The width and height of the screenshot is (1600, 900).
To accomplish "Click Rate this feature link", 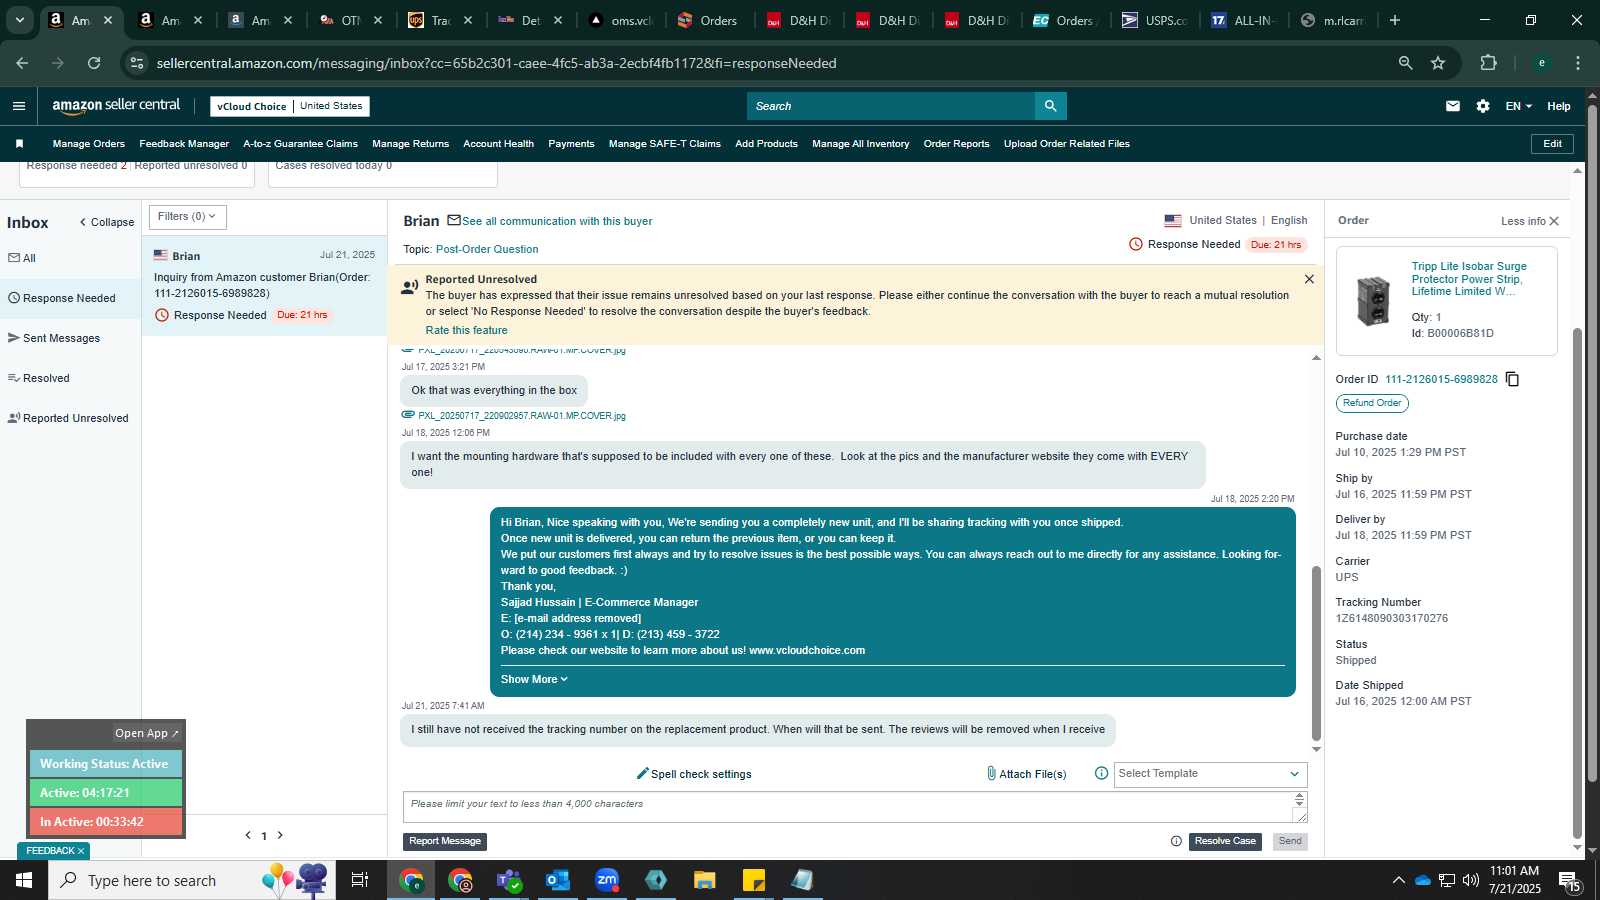I will pyautogui.click(x=466, y=330).
